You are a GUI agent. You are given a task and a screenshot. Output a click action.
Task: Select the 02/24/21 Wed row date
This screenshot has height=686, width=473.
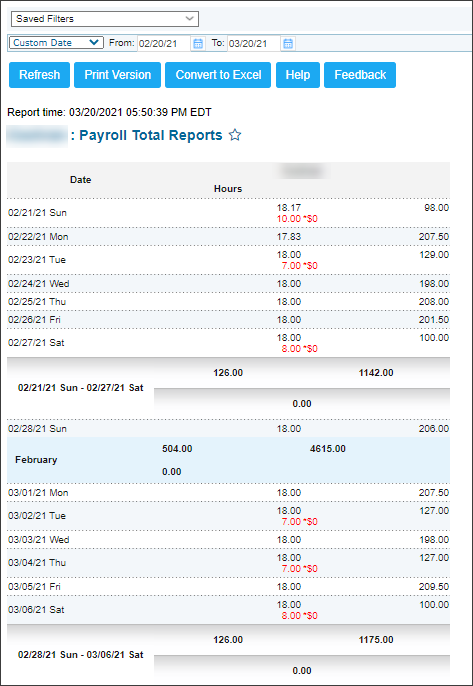tap(39, 284)
